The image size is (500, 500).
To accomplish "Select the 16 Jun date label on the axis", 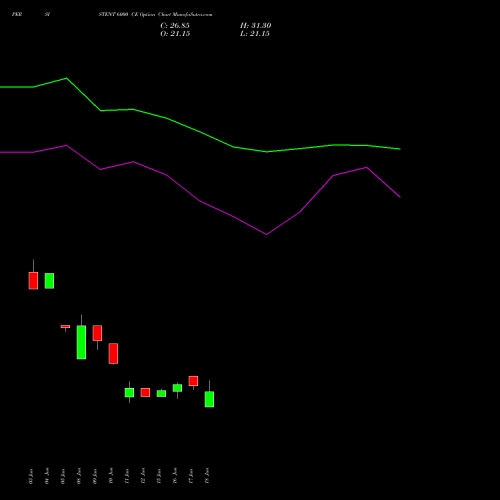I will pos(175,476).
